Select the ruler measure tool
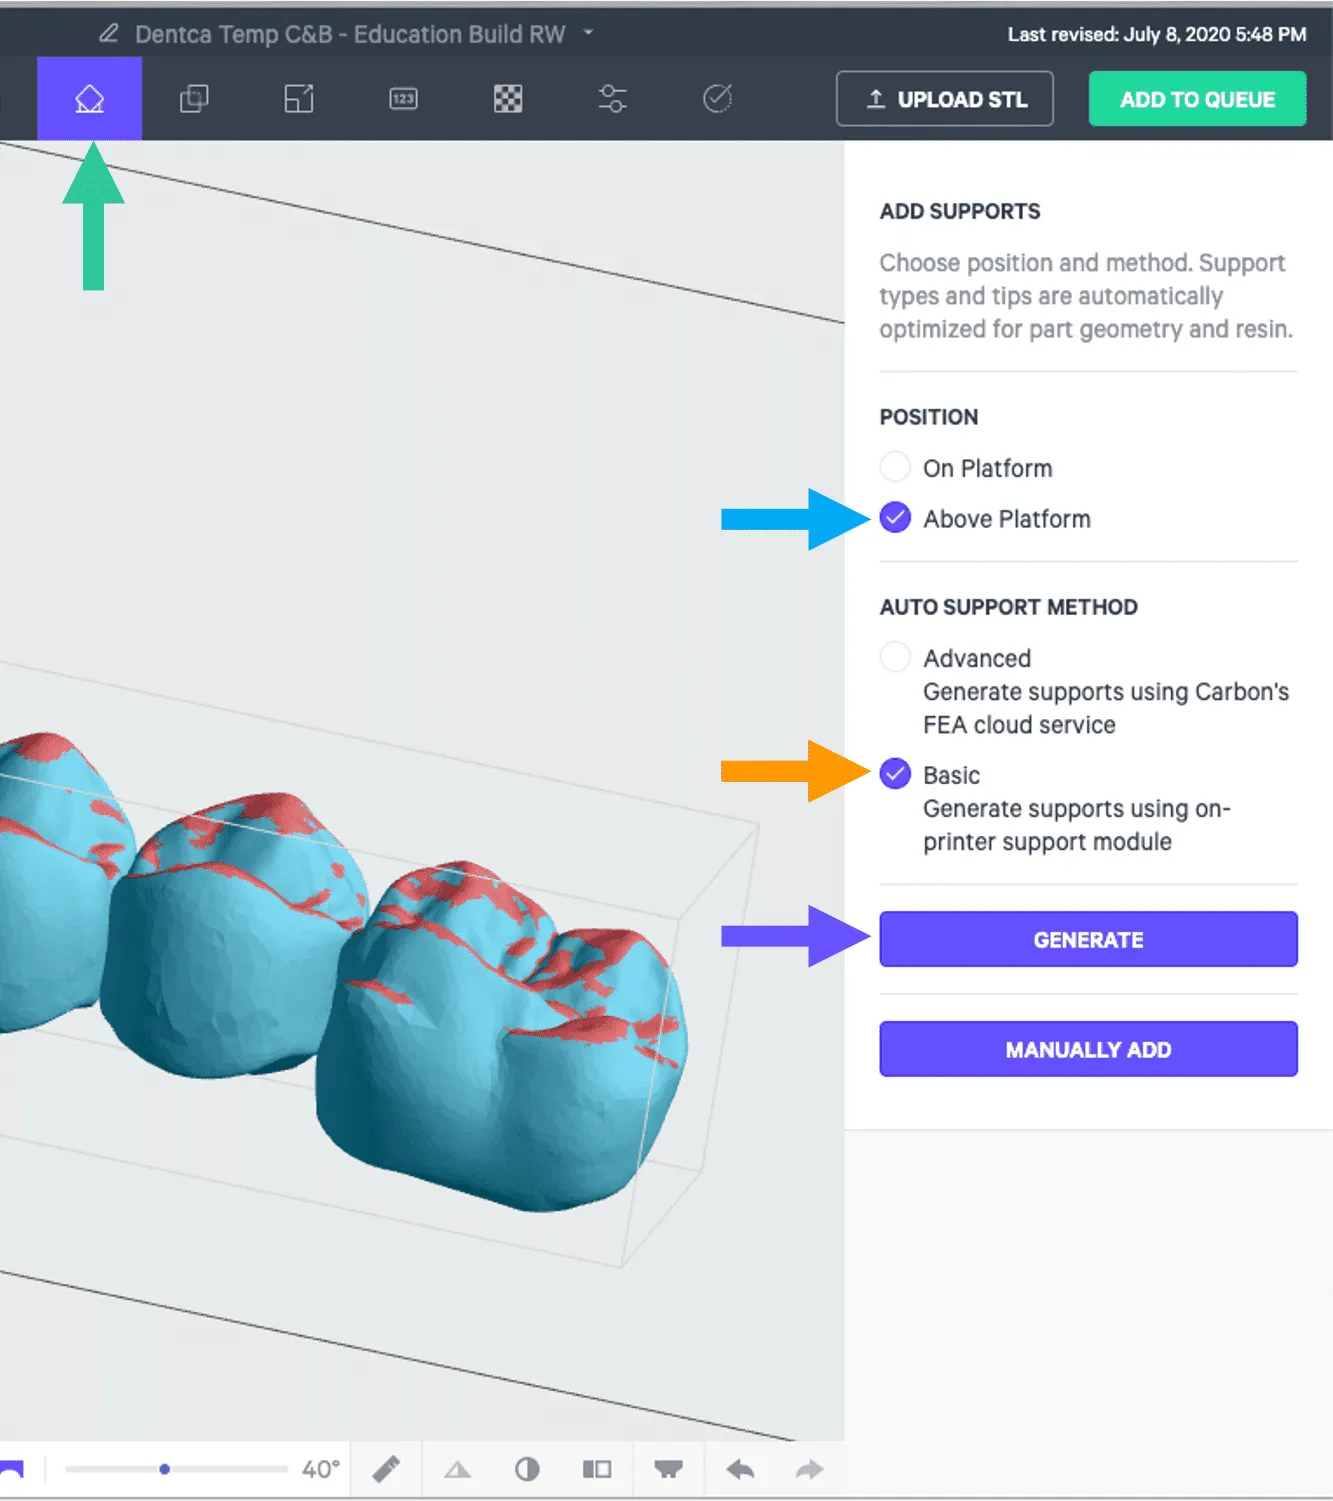The width and height of the screenshot is (1333, 1501). (x=386, y=1469)
